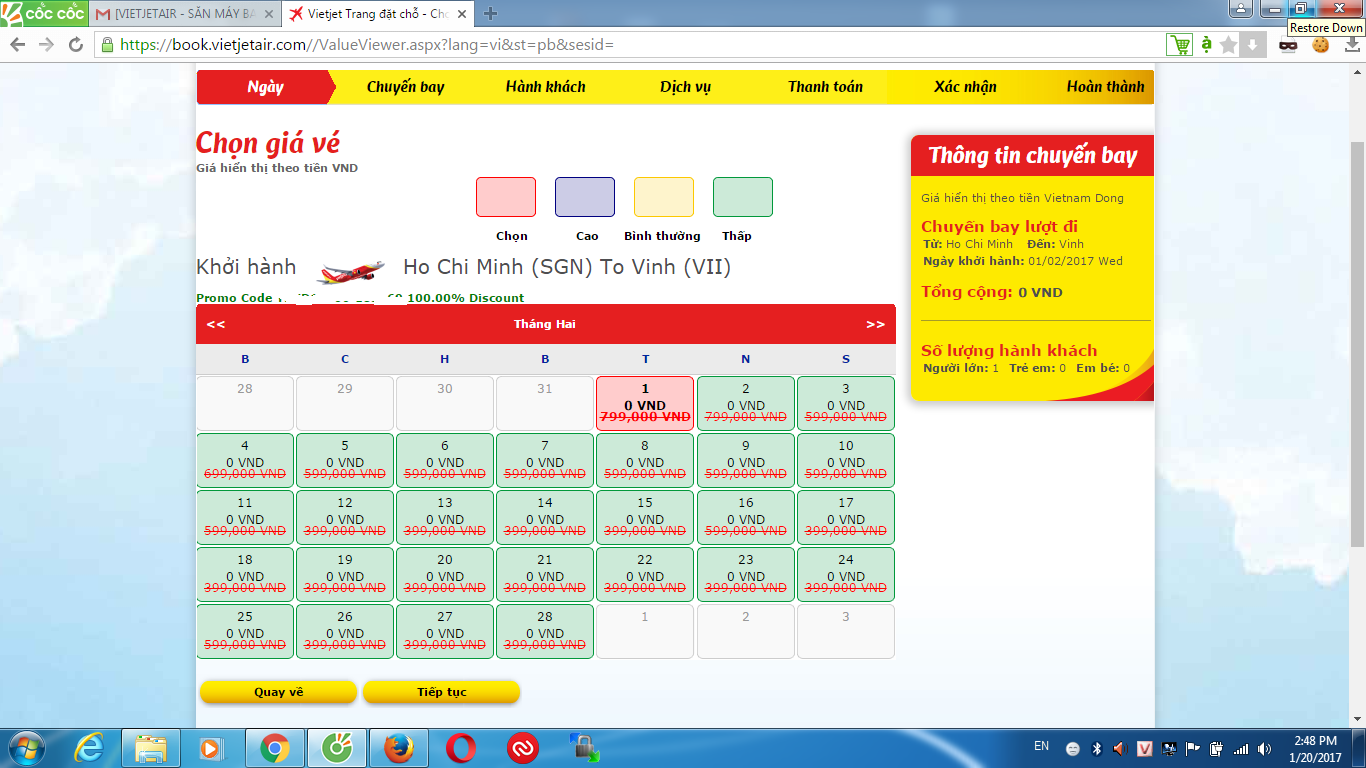Screen dimensions: 1366x768
Task: Click the grey download arrow in address bar
Action: coord(1252,45)
